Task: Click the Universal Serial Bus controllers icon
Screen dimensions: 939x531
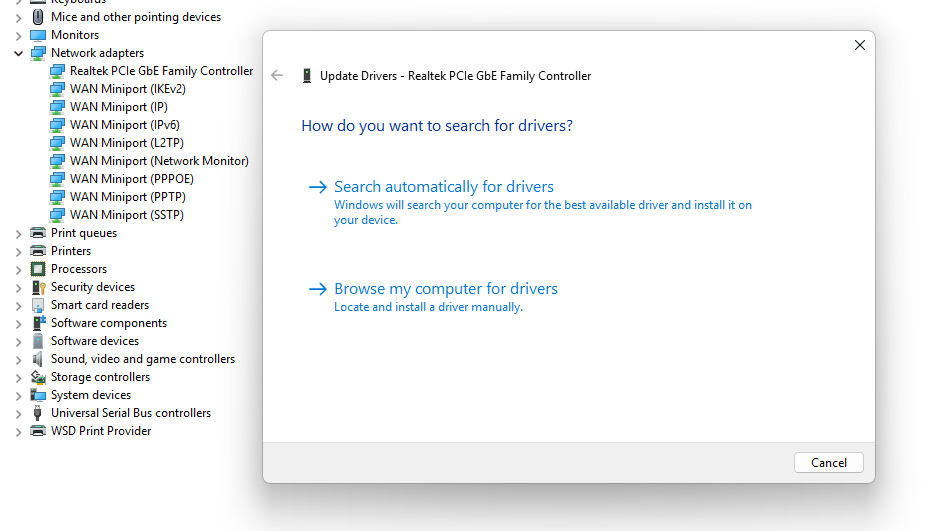Action: coord(38,413)
